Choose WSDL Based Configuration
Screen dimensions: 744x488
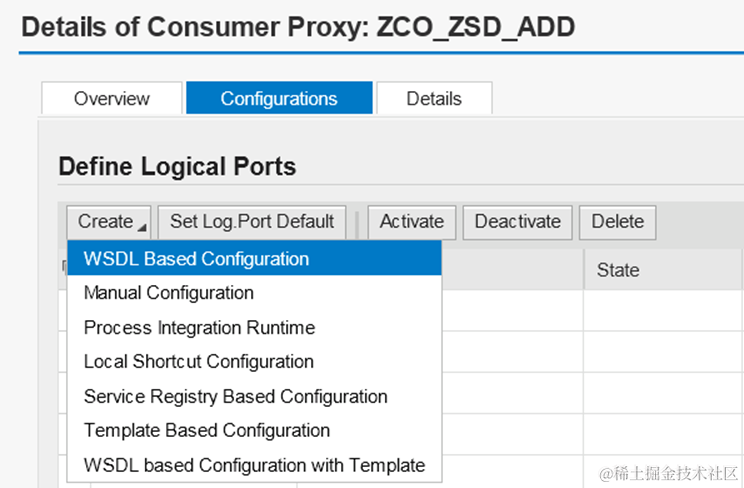(196, 259)
